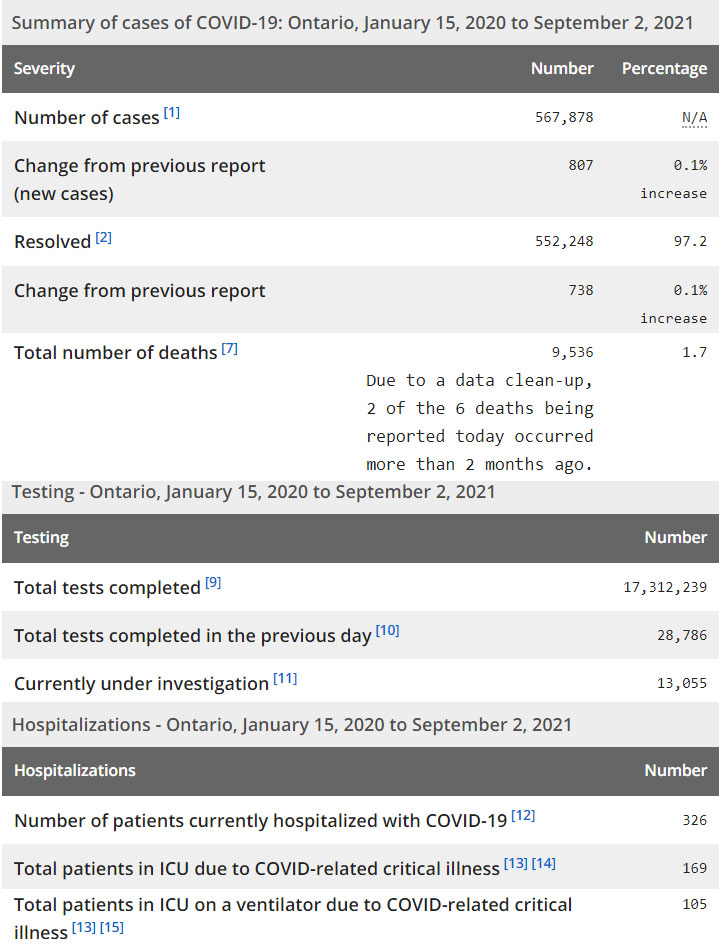Click the 326 currently hospitalized value

(x=694, y=820)
